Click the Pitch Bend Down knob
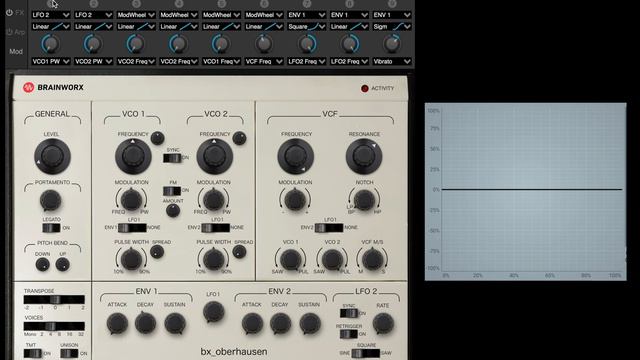The image size is (640, 360). 42,264
